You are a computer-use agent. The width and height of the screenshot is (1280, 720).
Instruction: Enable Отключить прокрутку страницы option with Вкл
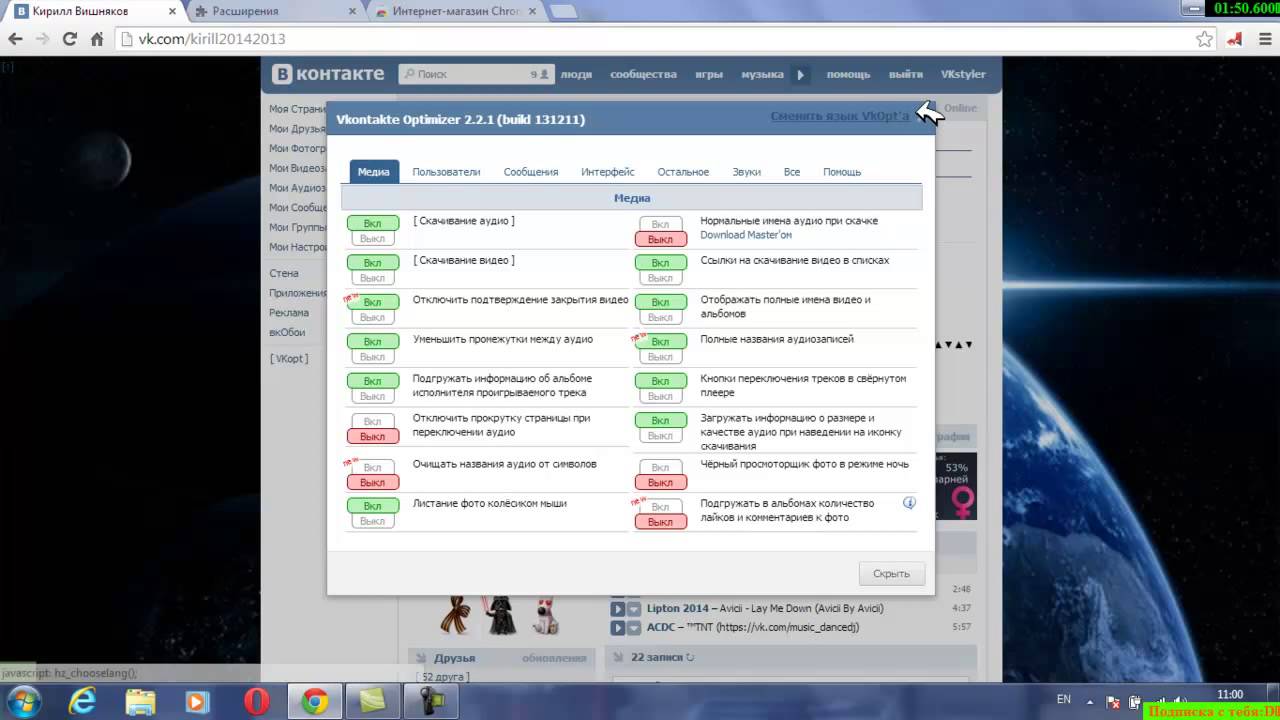tap(373, 421)
